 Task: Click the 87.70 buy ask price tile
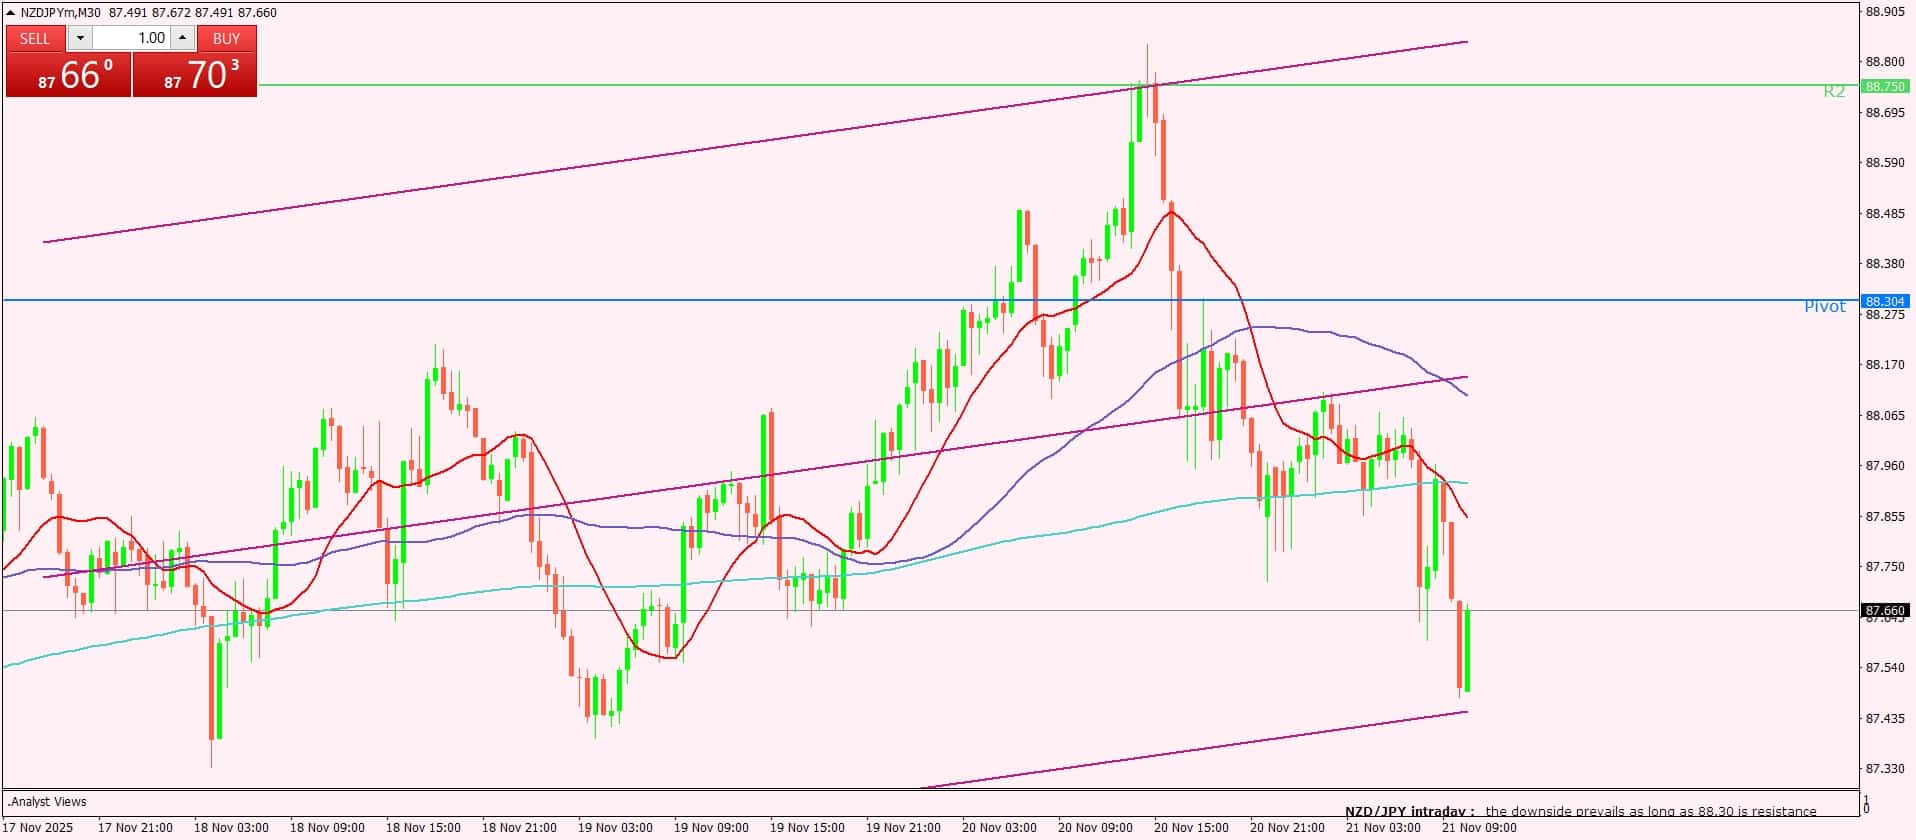pos(195,75)
